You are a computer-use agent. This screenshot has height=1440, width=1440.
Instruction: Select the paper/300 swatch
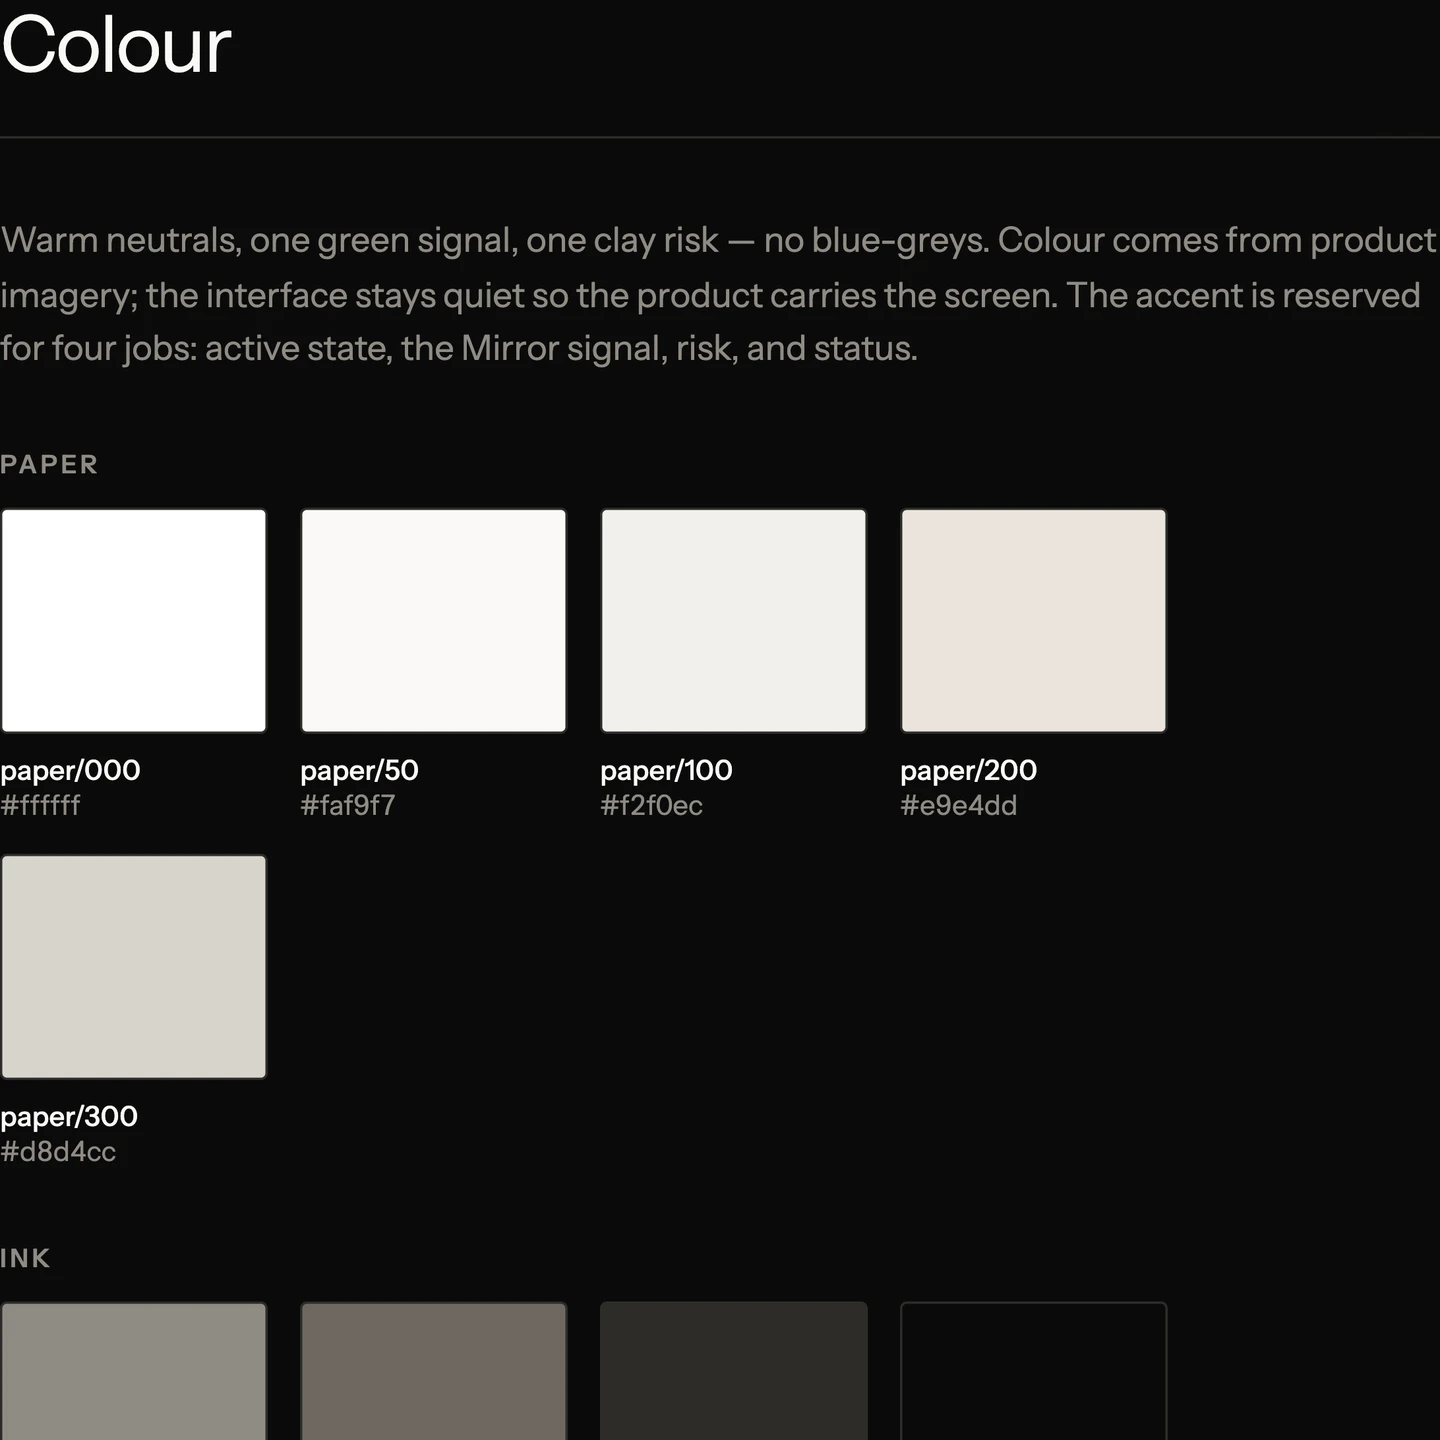click(134, 967)
